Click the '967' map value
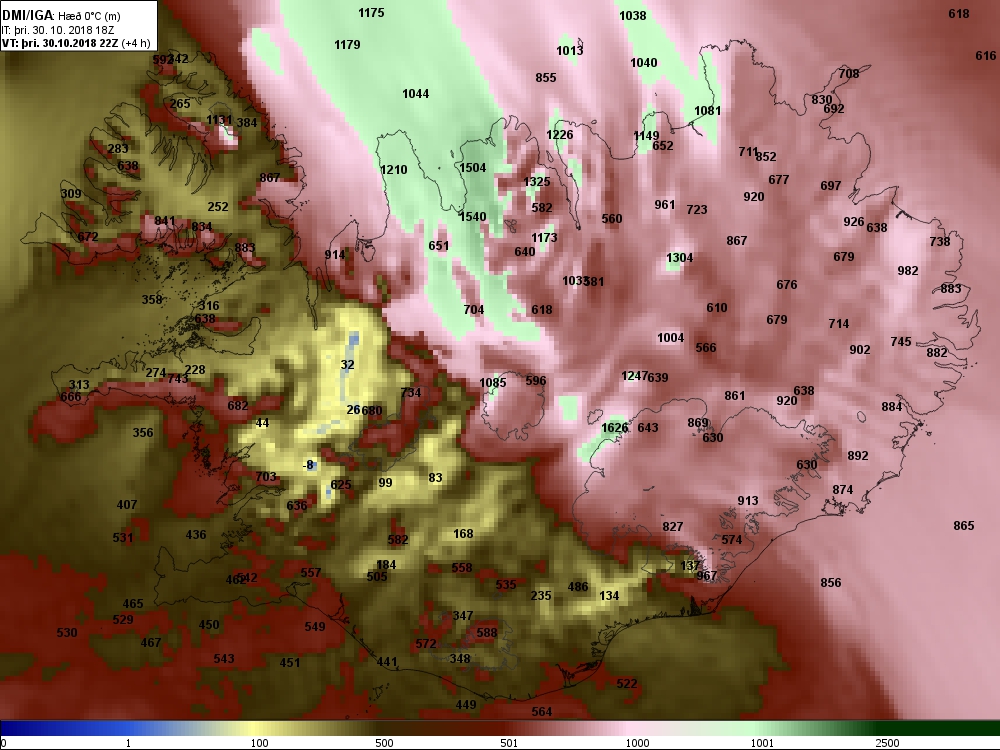 tap(707, 576)
